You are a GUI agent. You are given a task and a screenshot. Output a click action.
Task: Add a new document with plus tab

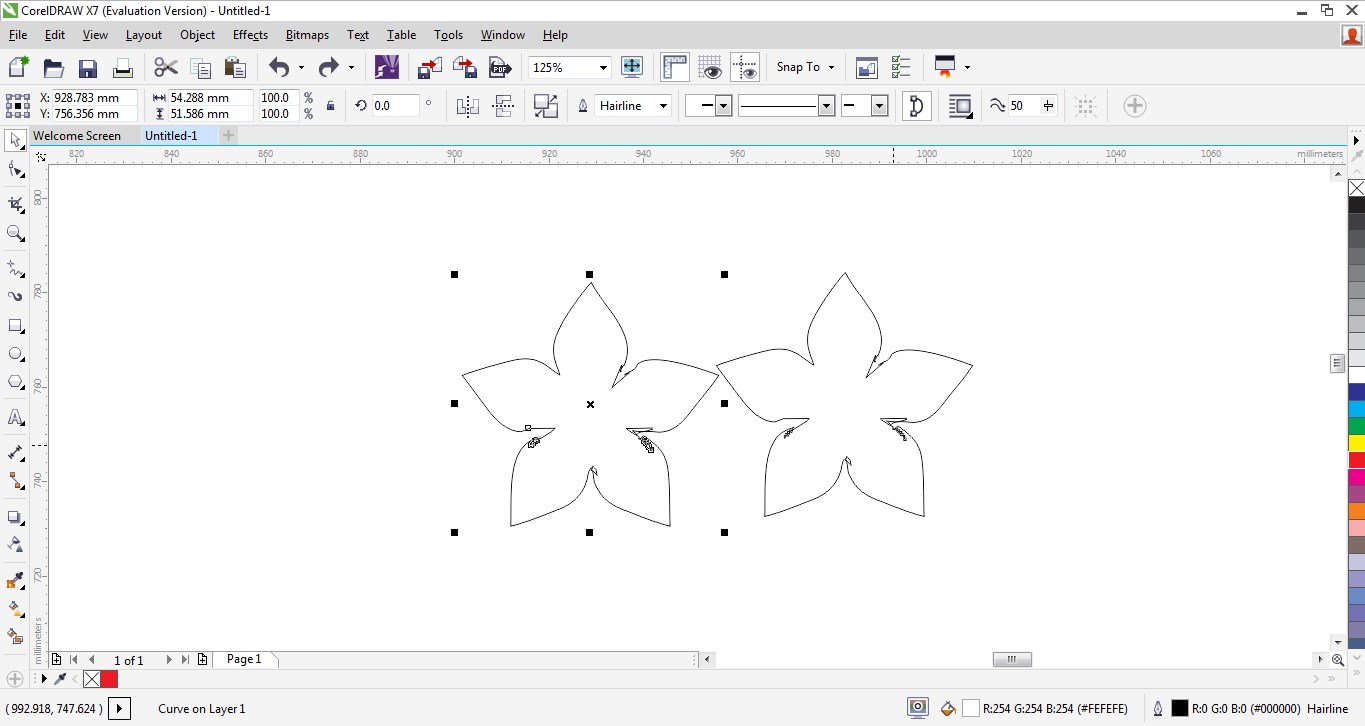pos(228,136)
